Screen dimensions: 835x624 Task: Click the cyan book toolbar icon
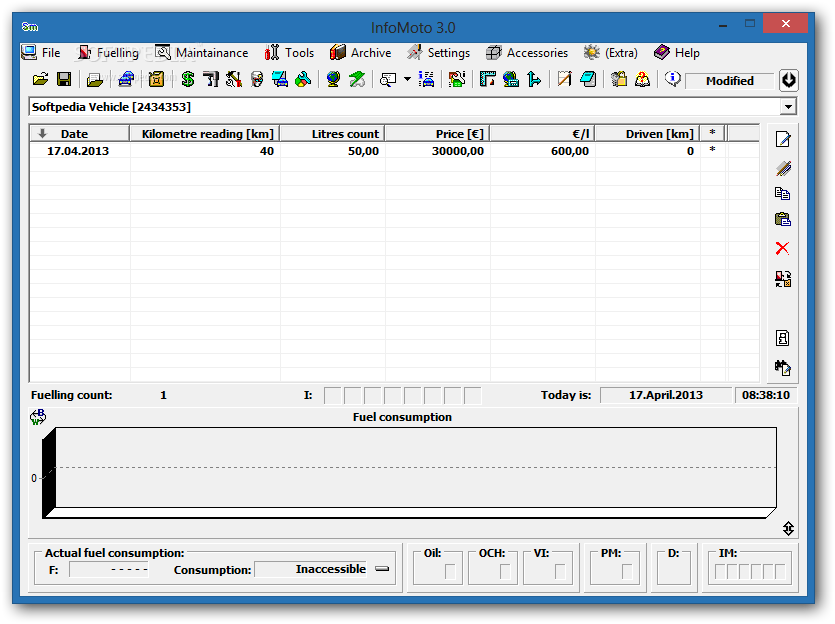[x=588, y=80]
